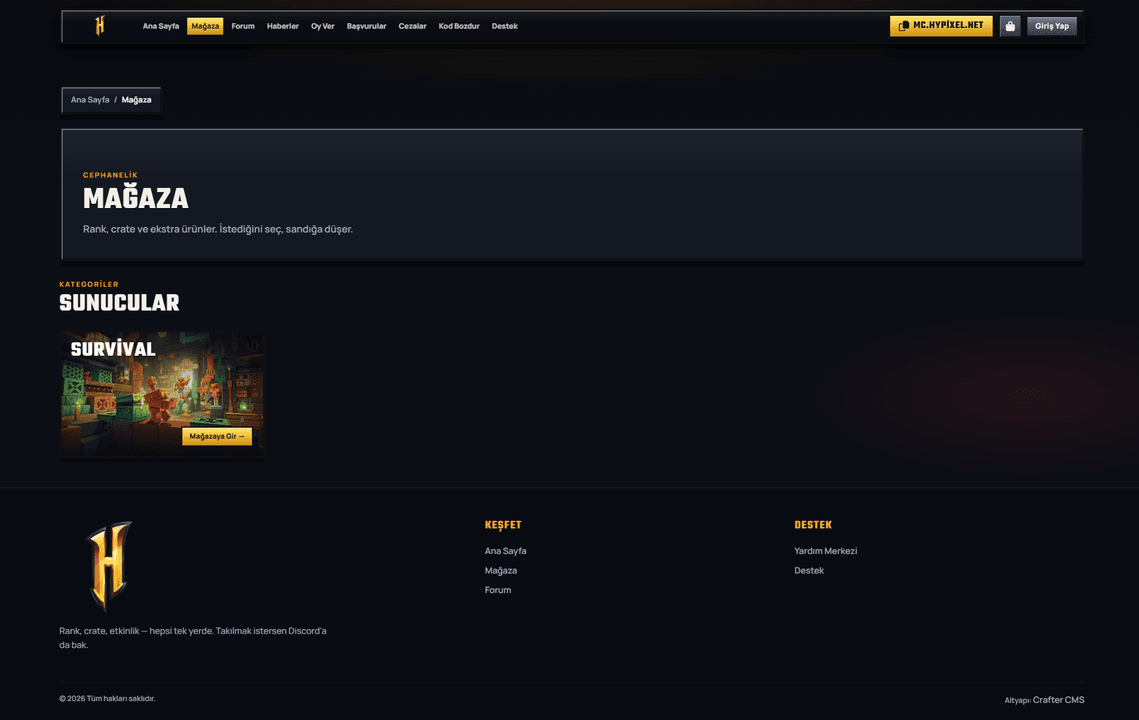The image size is (1139, 720).
Task: Open the Oy Ver page
Action: pyautogui.click(x=323, y=26)
